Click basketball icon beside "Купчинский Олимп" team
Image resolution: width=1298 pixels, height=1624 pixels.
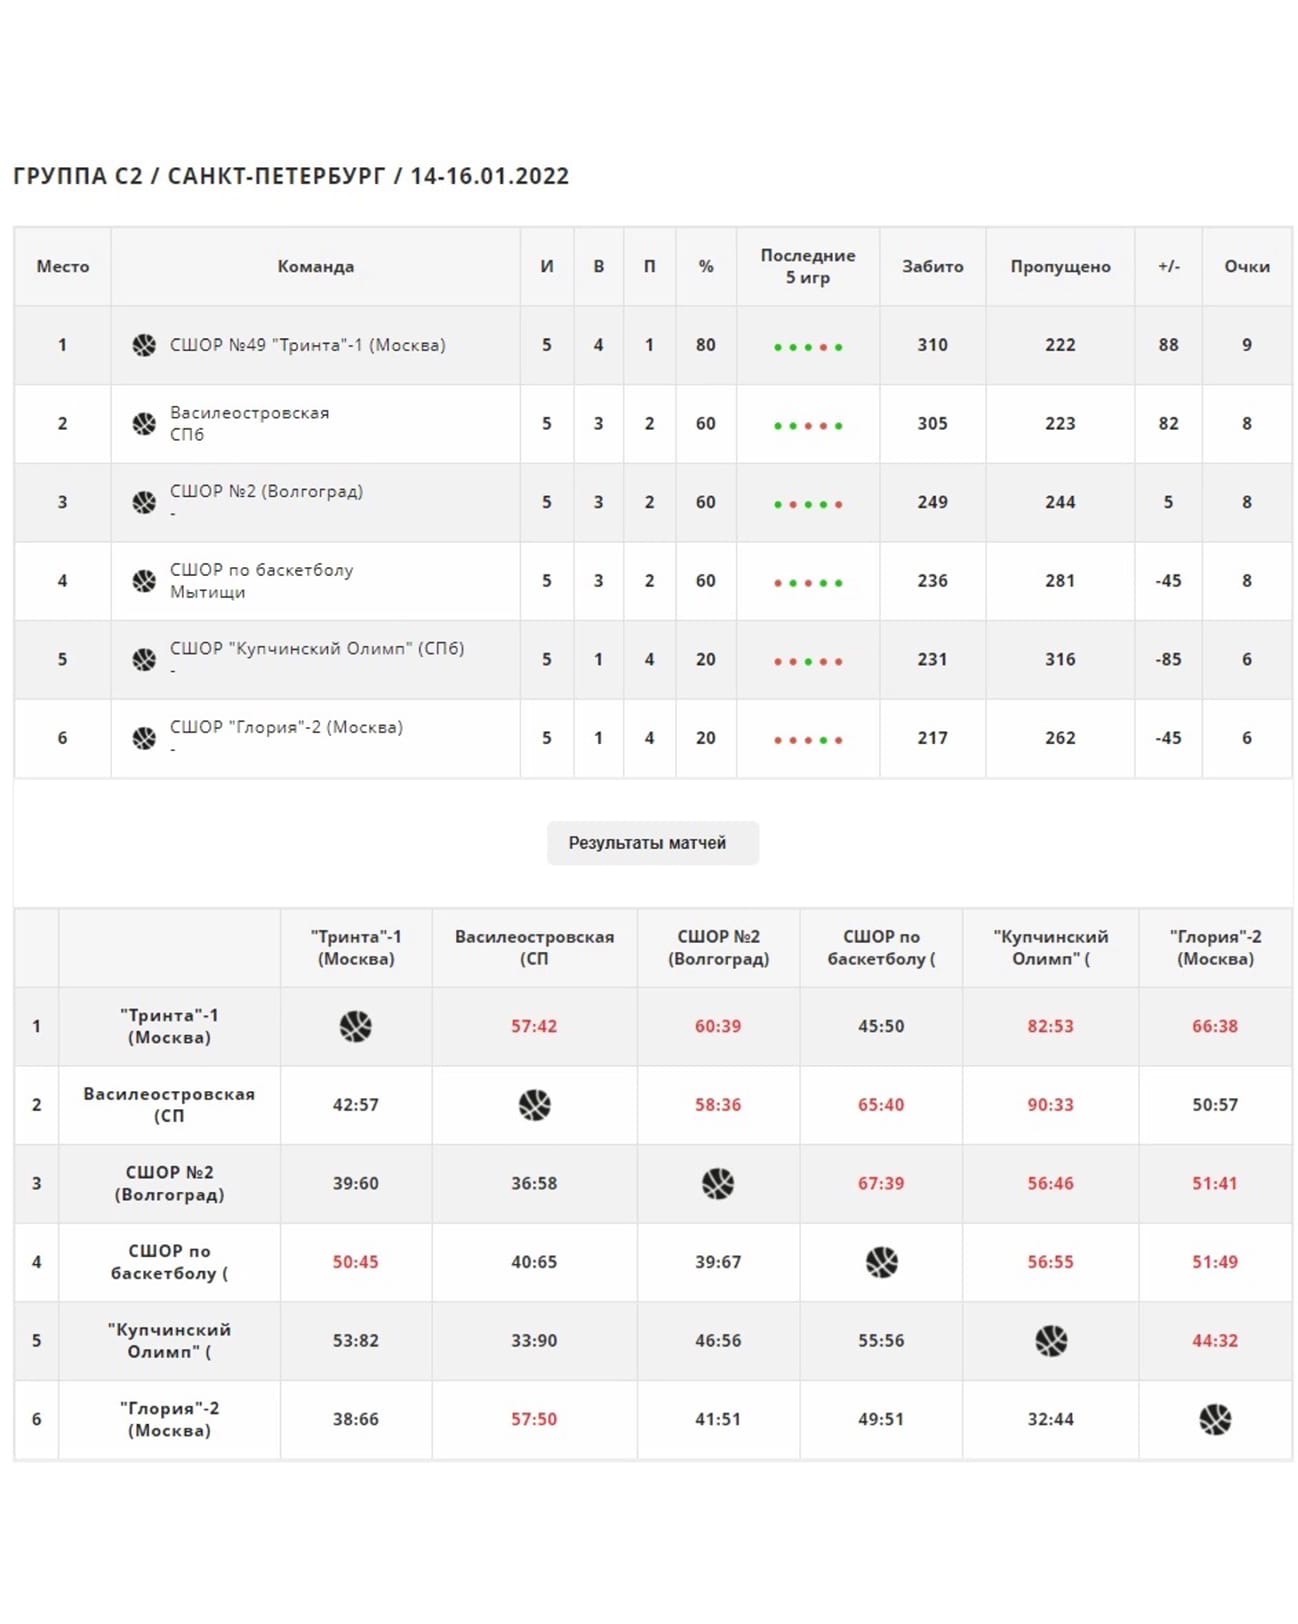tap(144, 660)
